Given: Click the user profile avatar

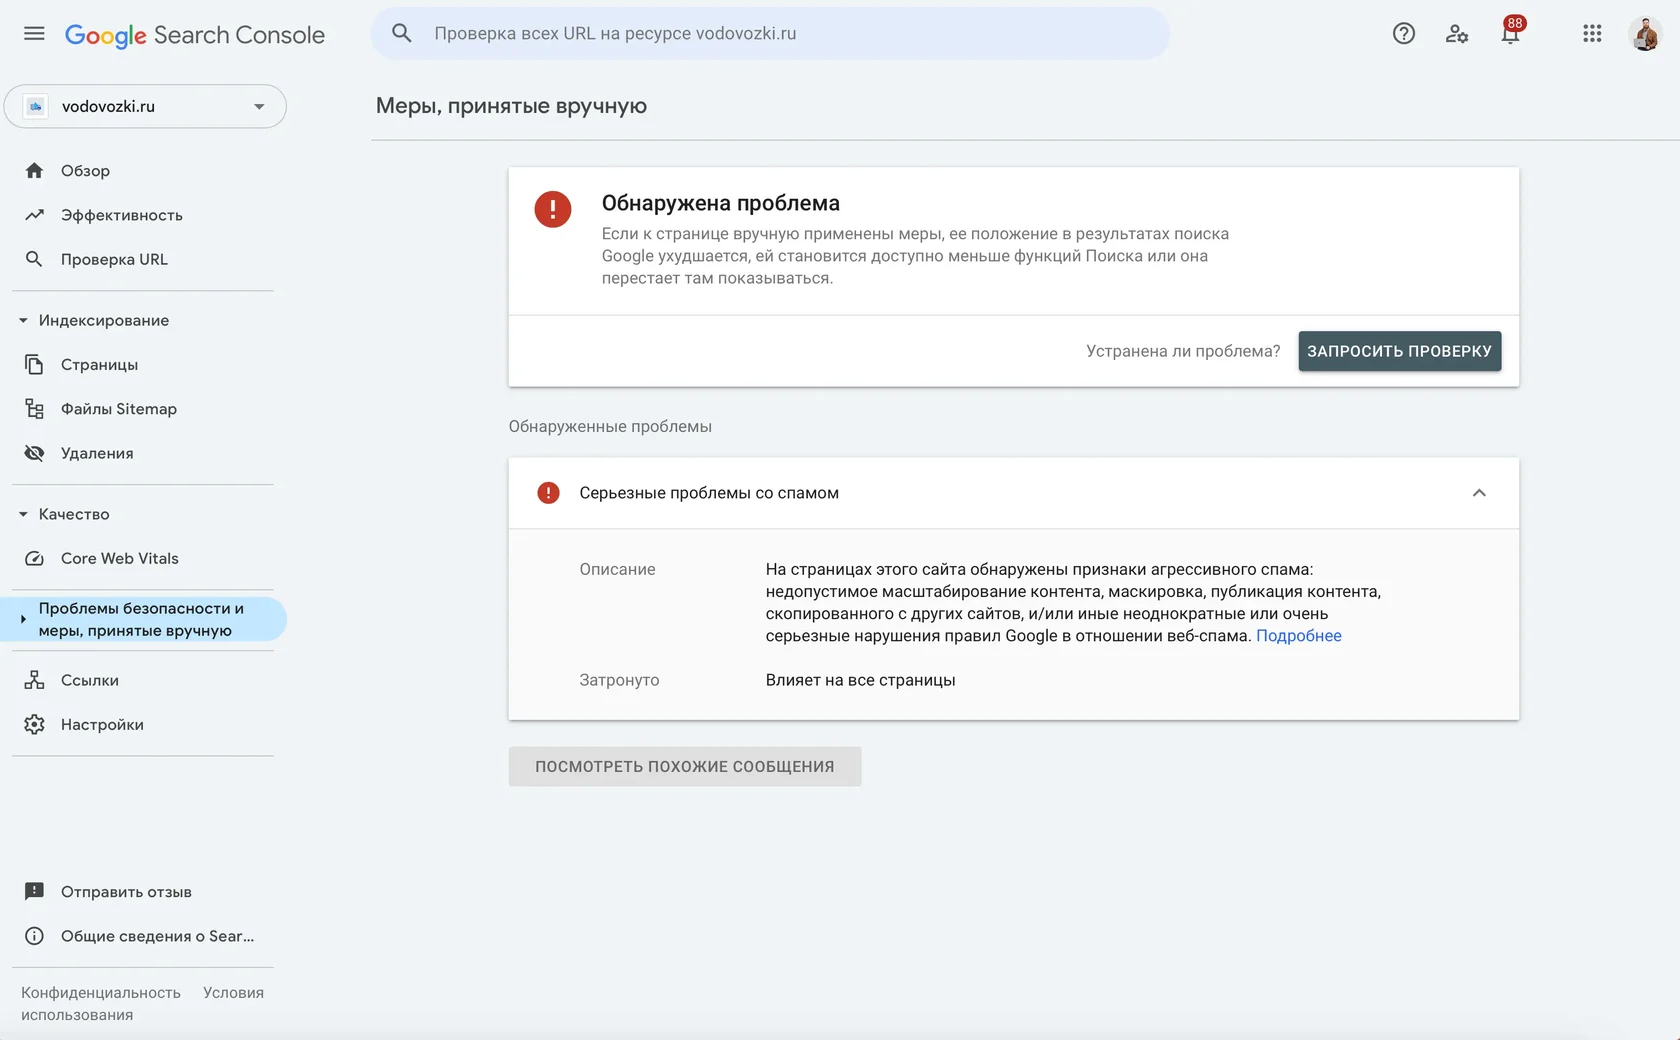Looking at the screenshot, I should [1646, 33].
